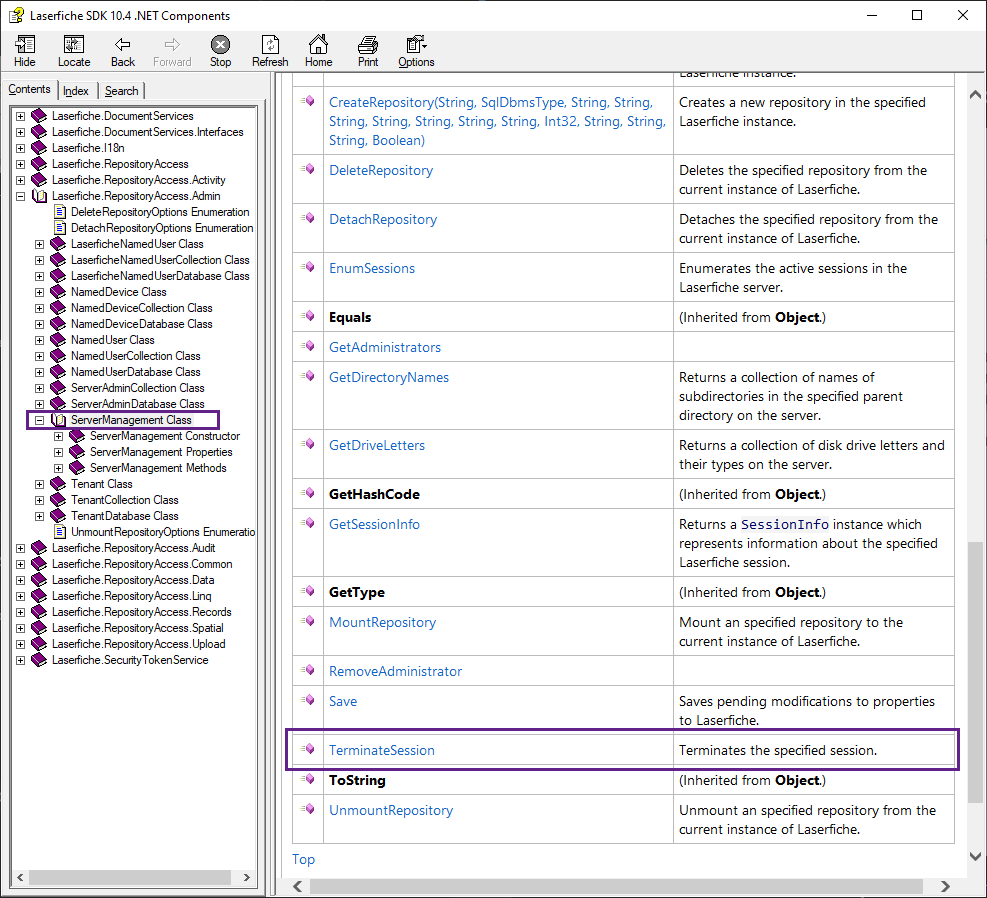Click the Hide toolbar icon
Screen dimensions: 987x898
[x=25, y=45]
